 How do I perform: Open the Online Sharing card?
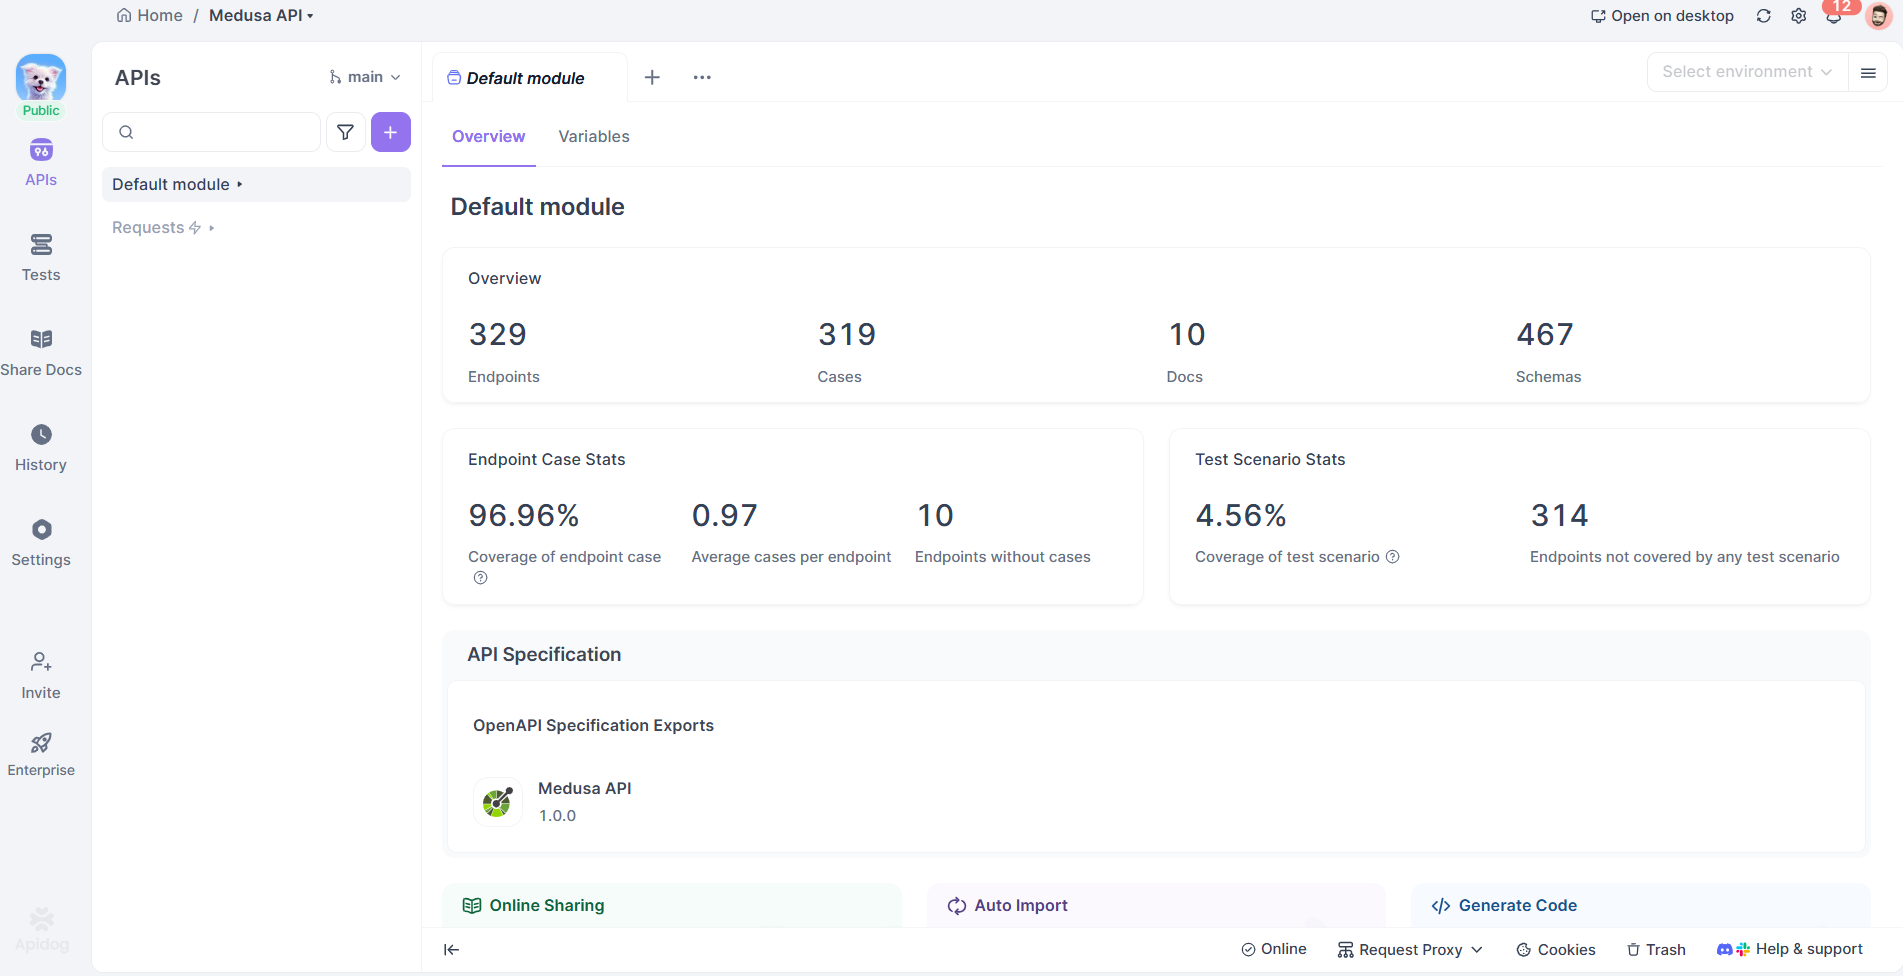672,905
